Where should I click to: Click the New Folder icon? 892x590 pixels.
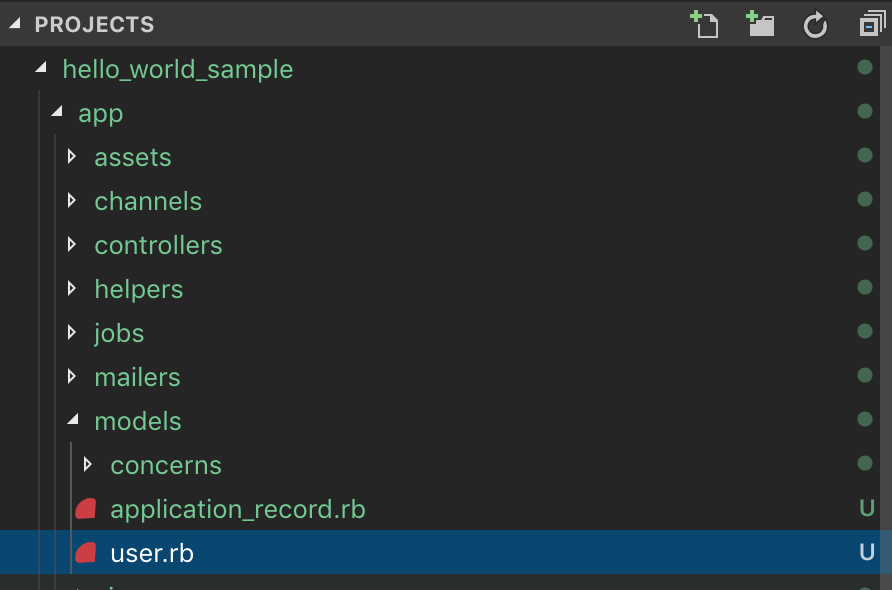coord(761,24)
